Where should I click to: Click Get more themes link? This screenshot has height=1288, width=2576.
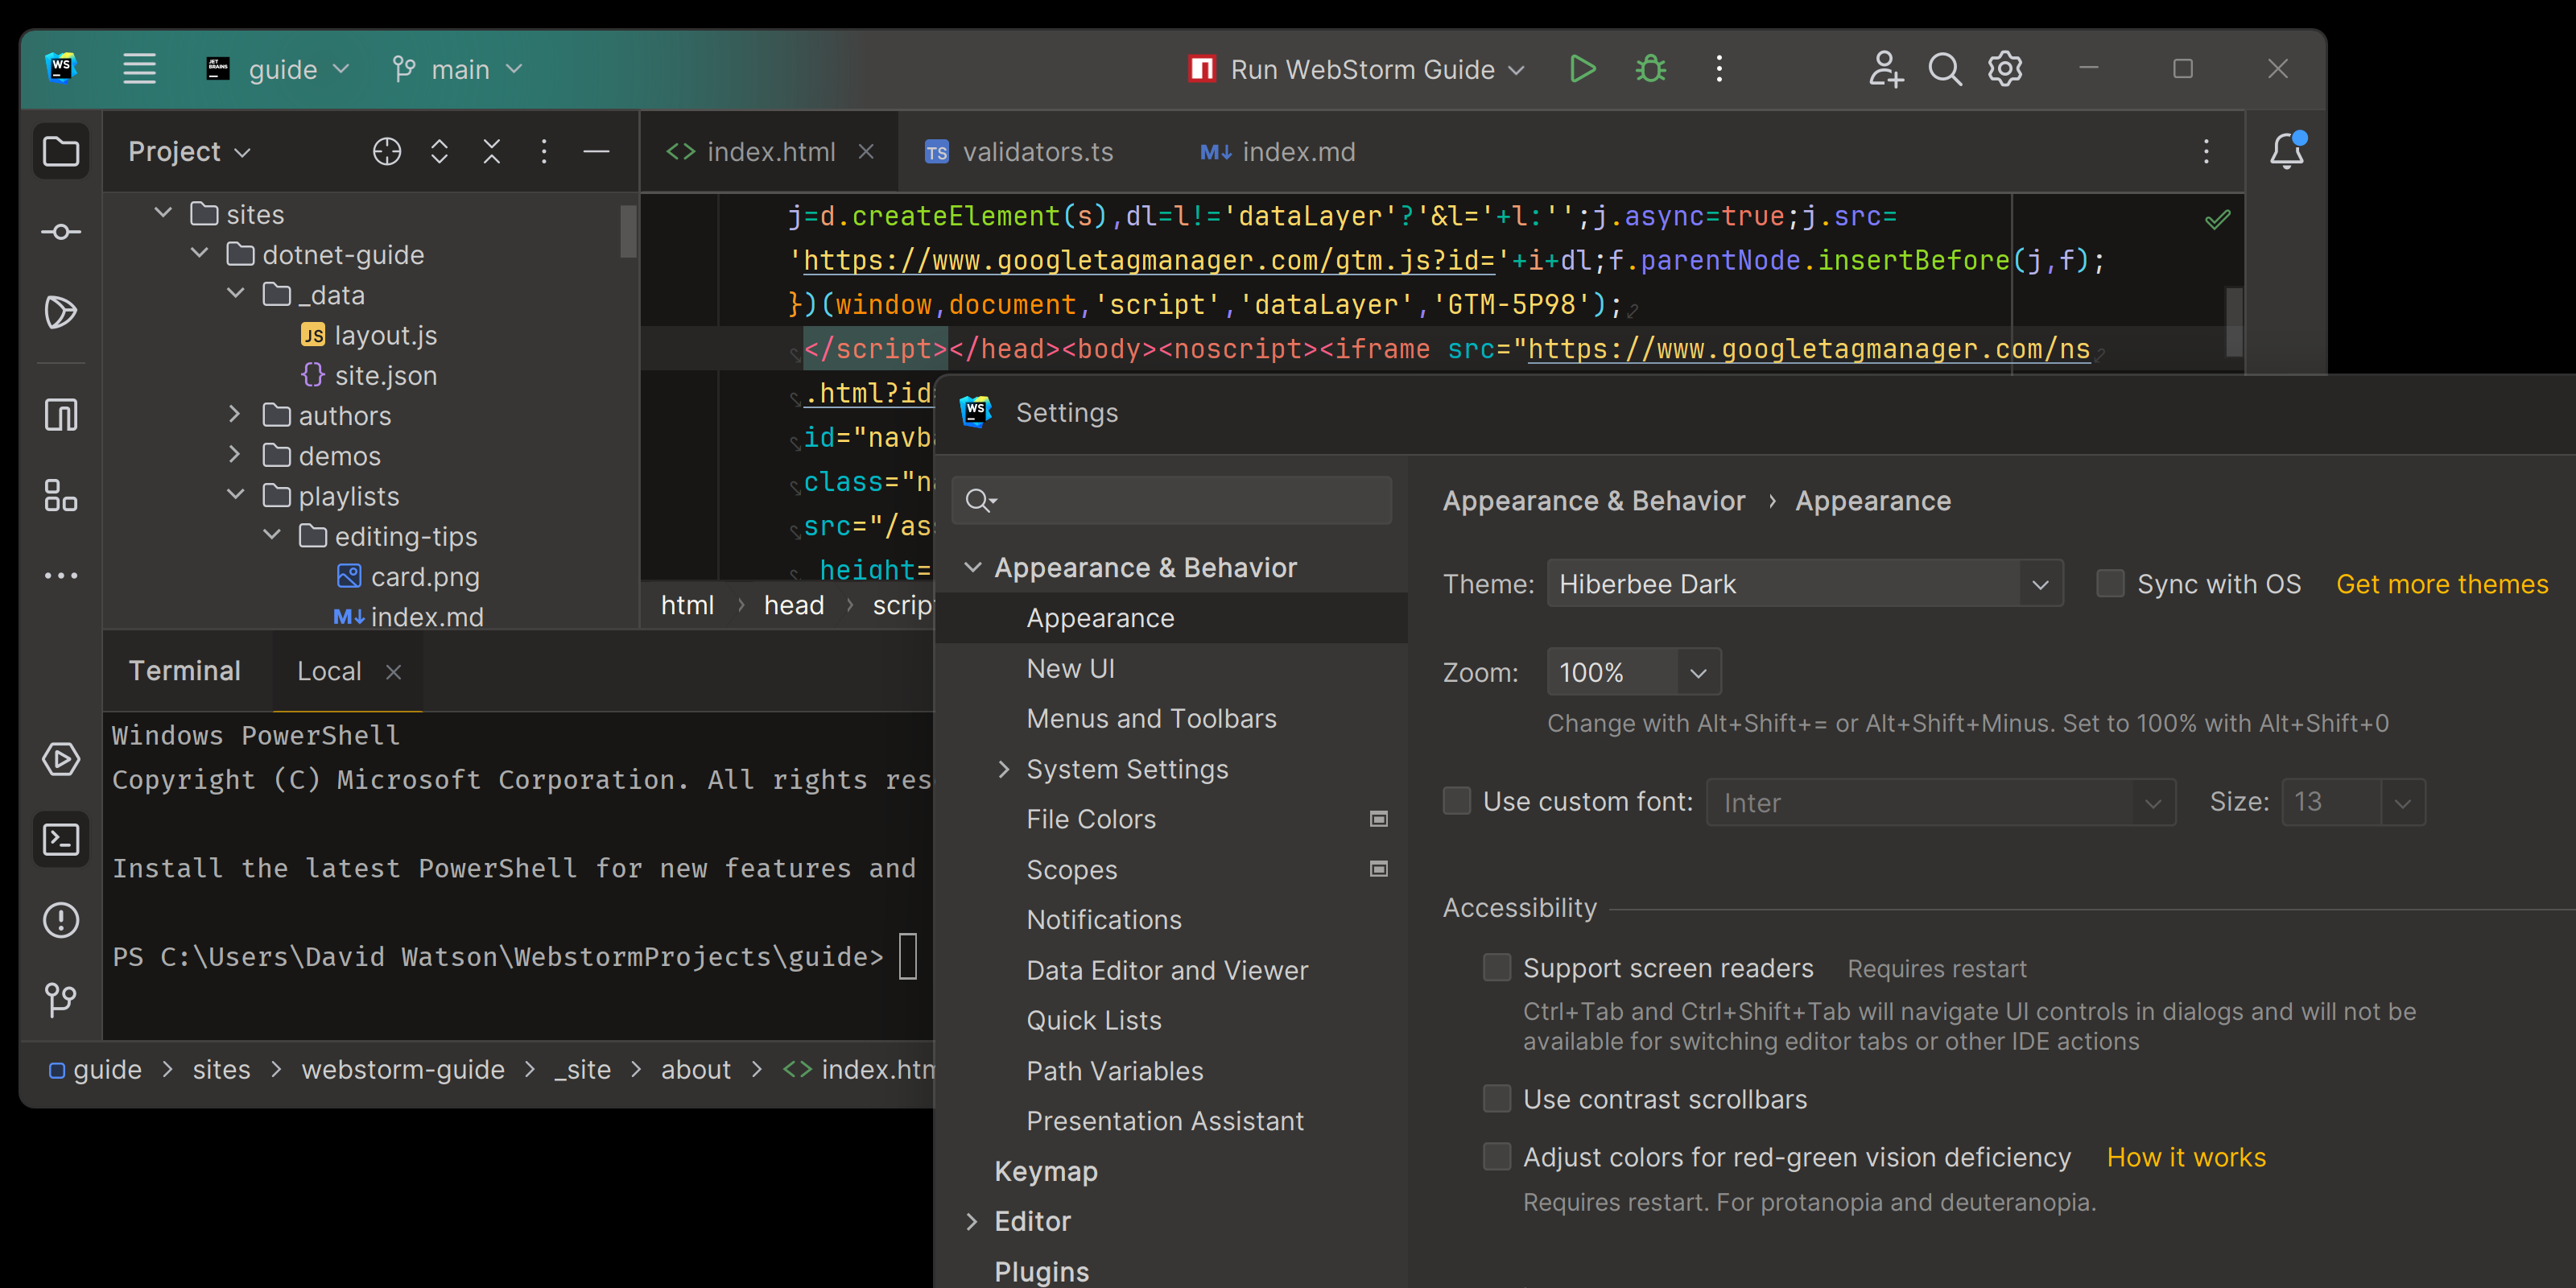coord(2442,584)
